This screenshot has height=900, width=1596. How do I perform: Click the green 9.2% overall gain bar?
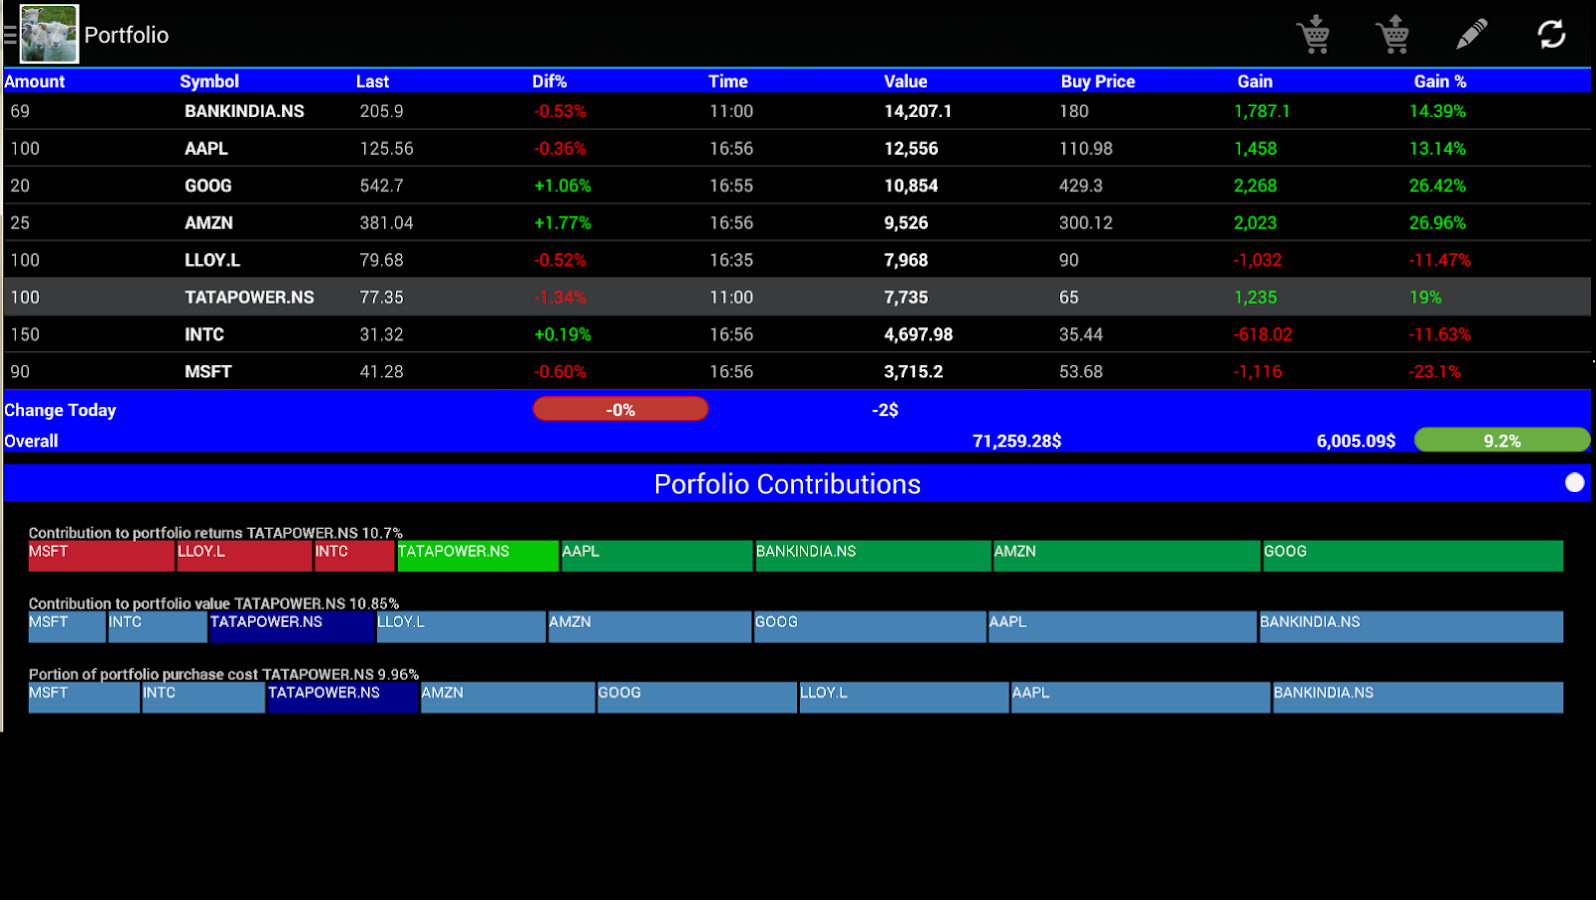pos(1501,441)
